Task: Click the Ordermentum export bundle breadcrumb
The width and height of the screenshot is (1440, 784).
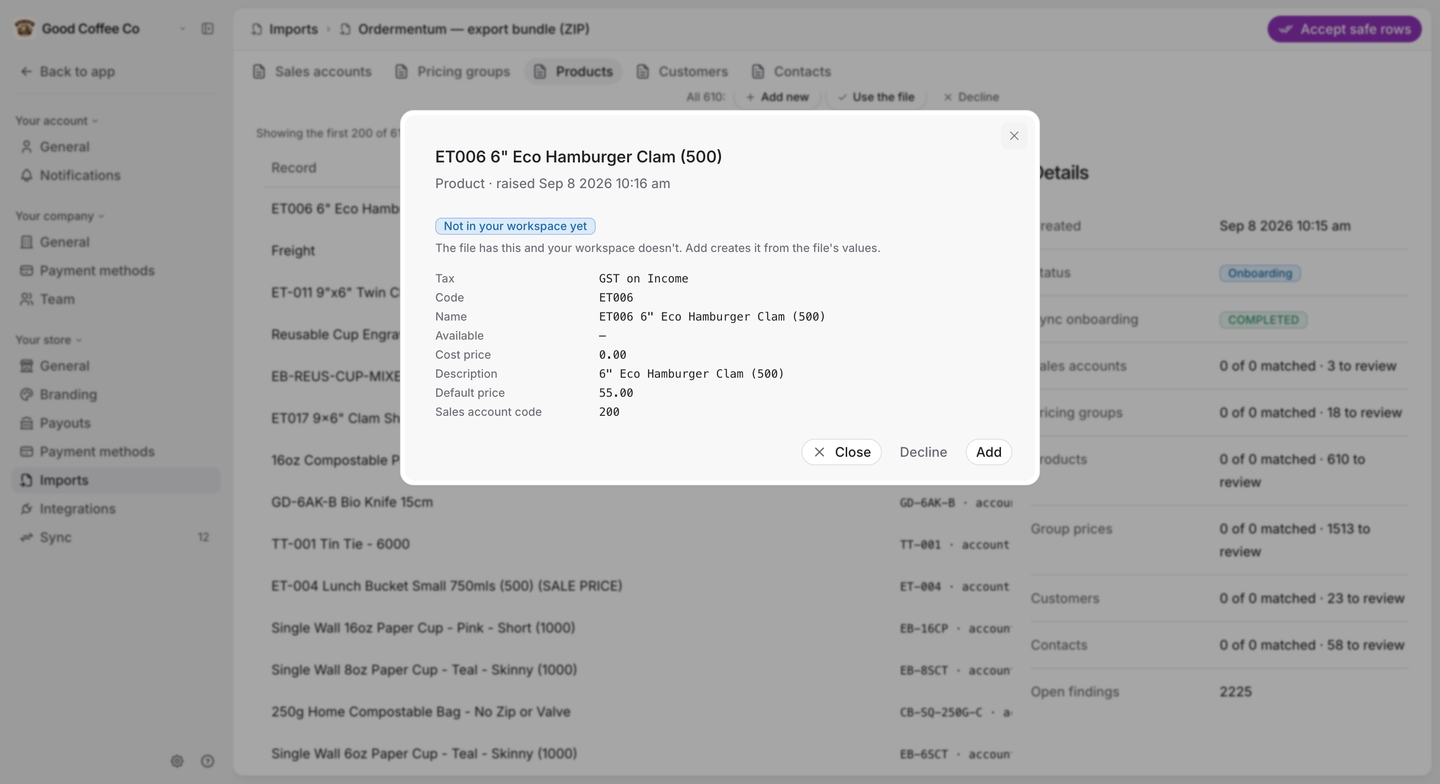Action: 464,29
